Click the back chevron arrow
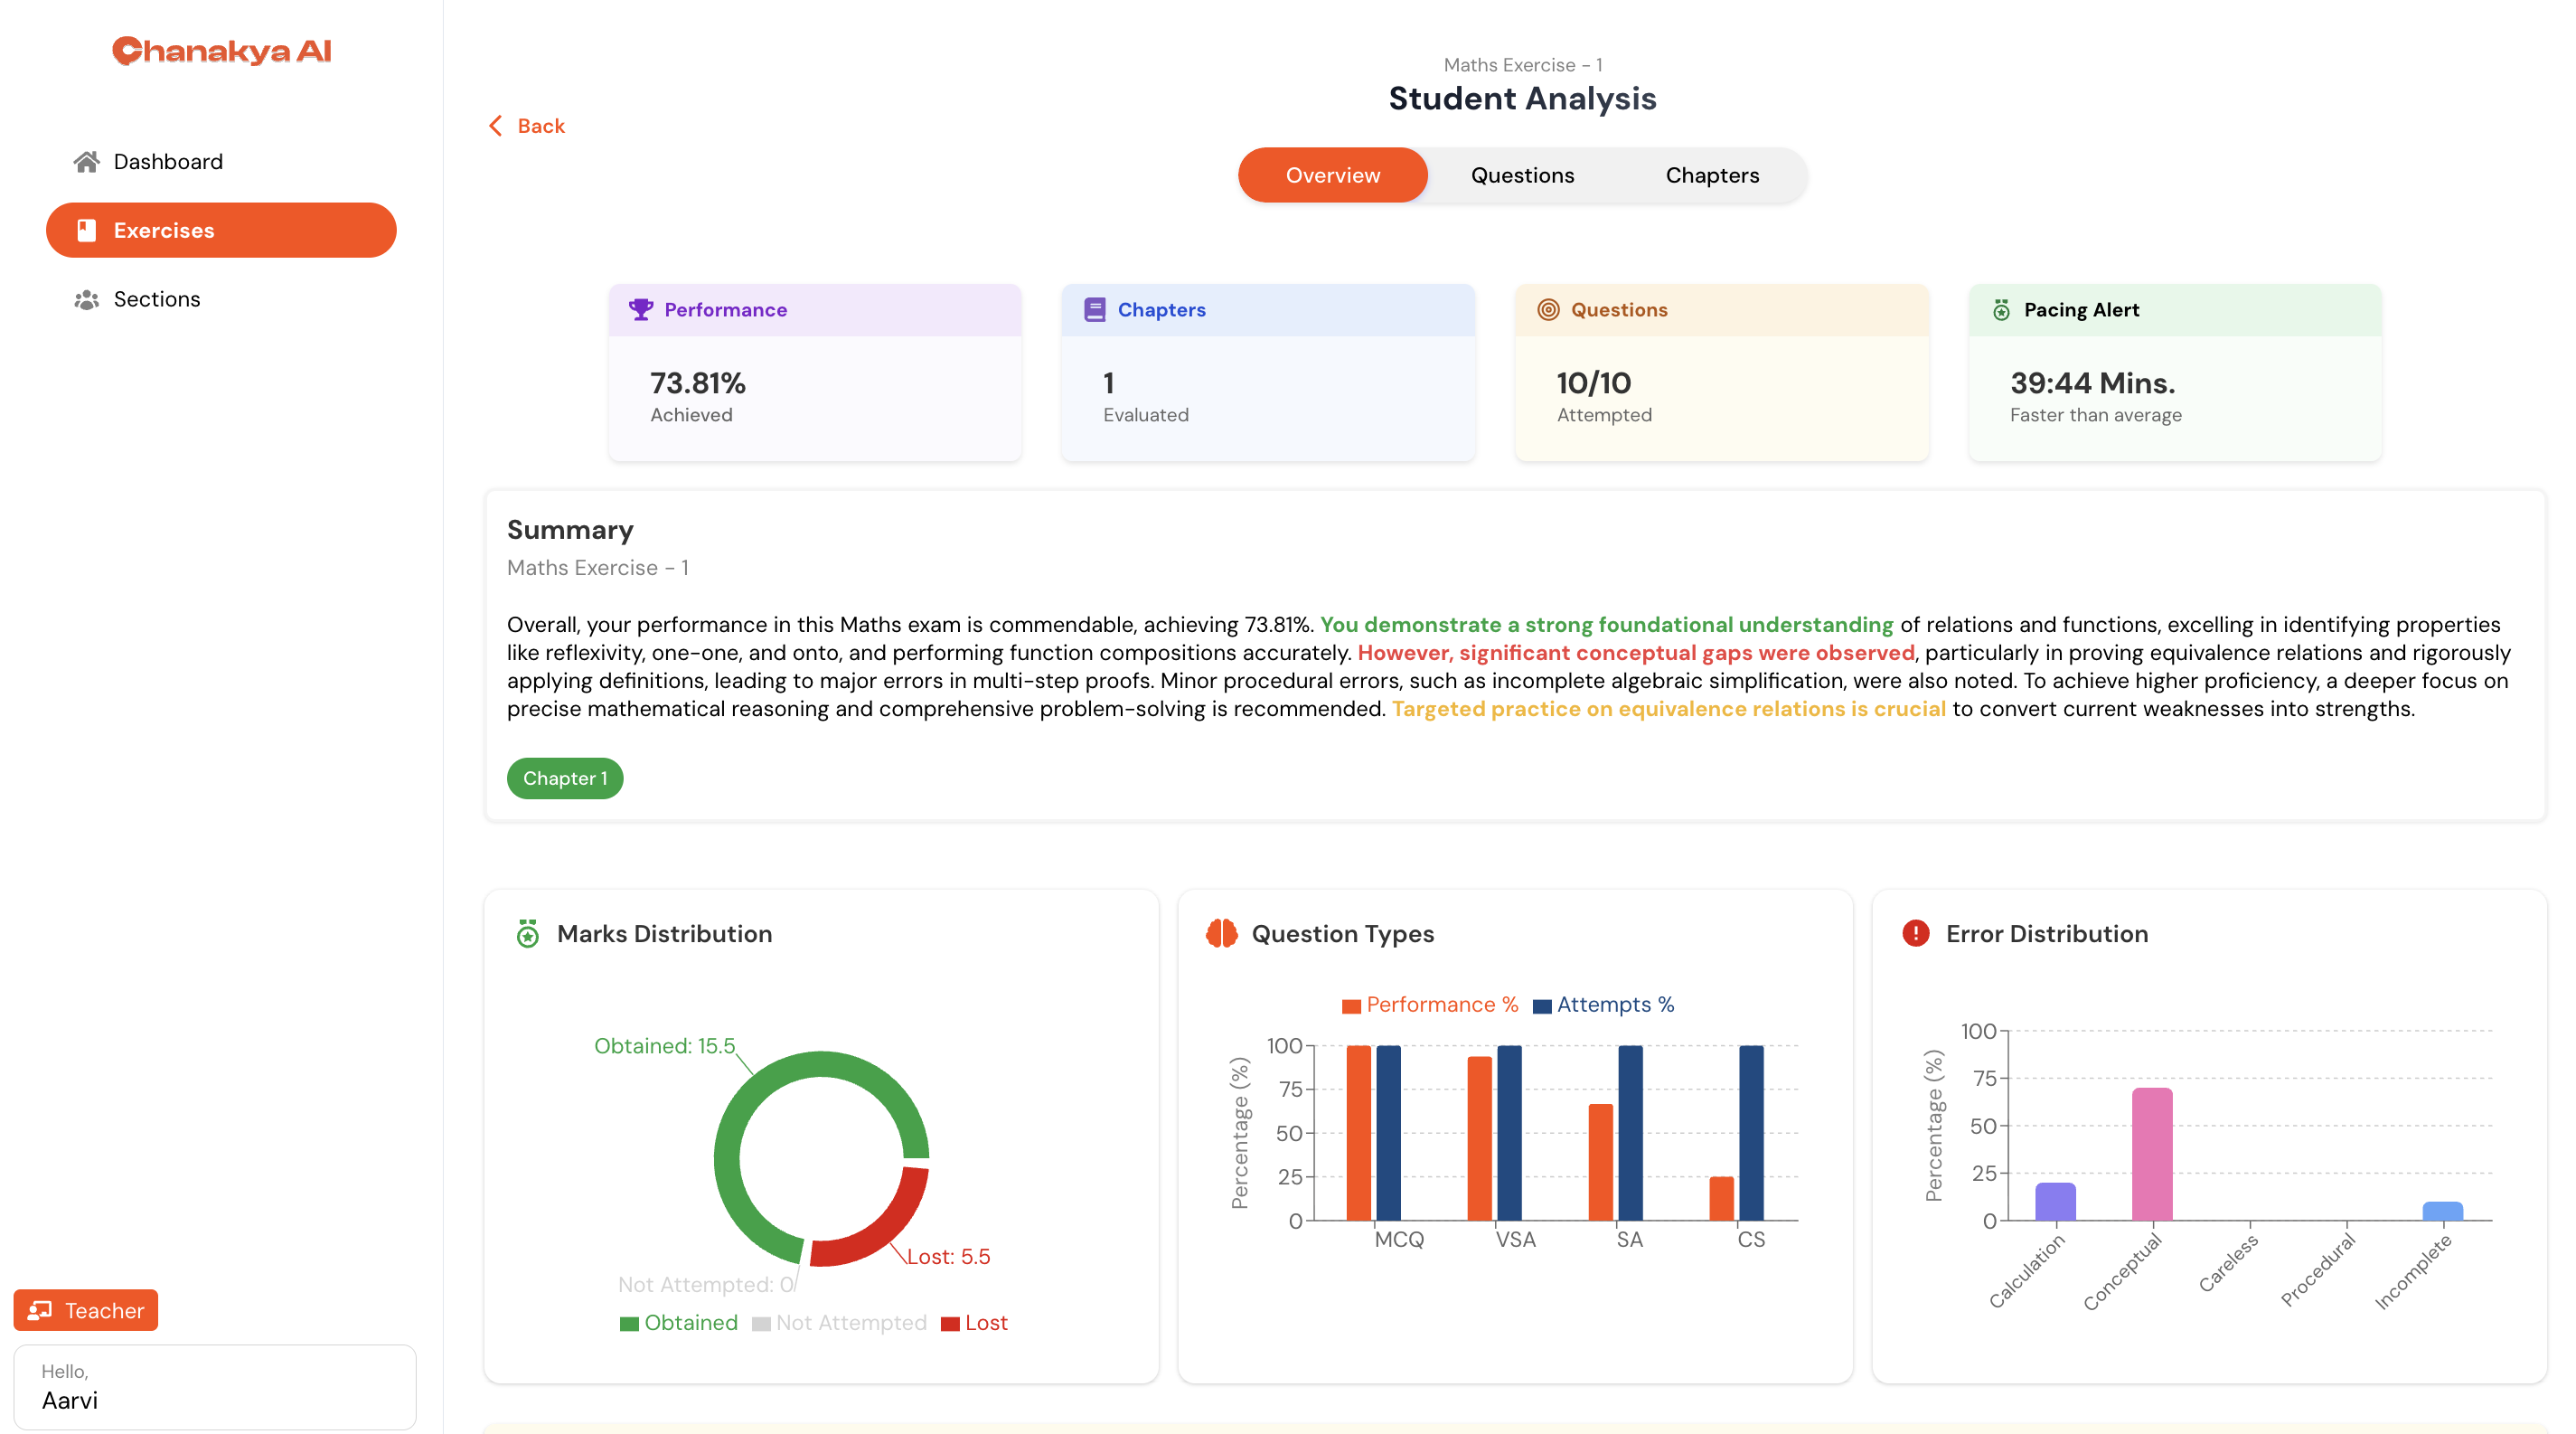 tap(496, 126)
